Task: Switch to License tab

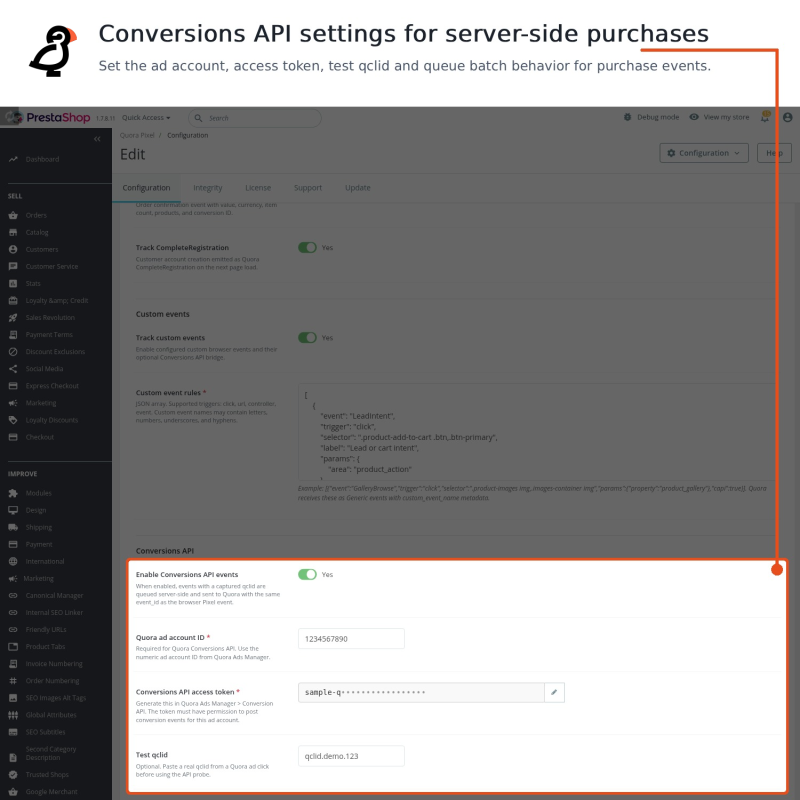Action: 258,188
